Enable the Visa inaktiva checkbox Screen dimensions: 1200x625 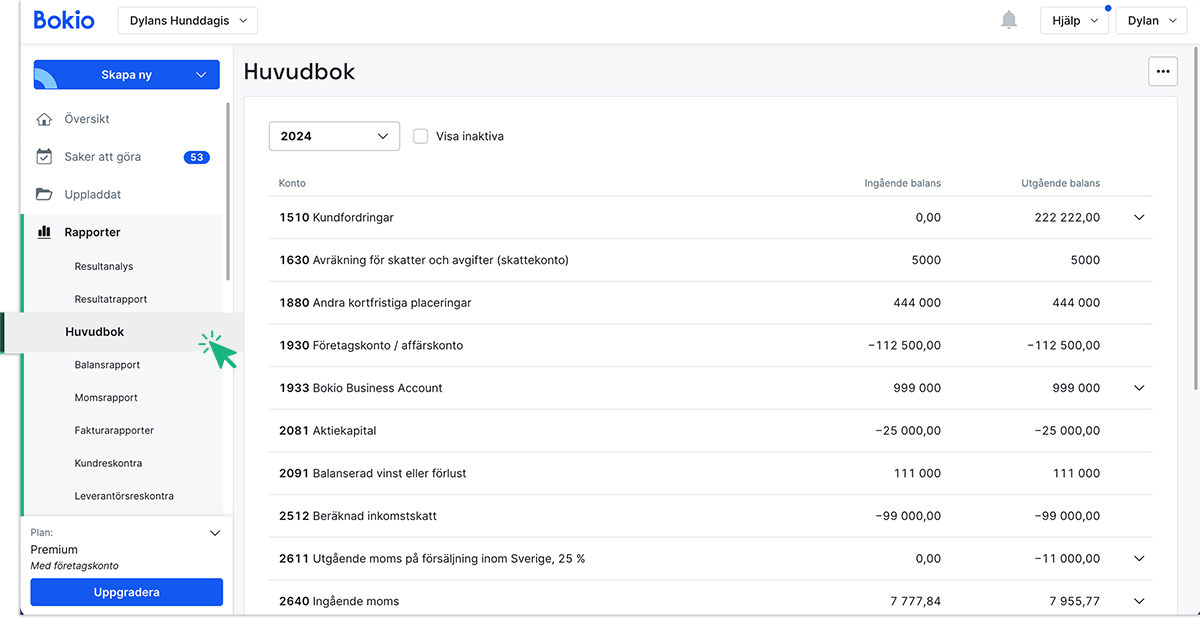(x=421, y=136)
